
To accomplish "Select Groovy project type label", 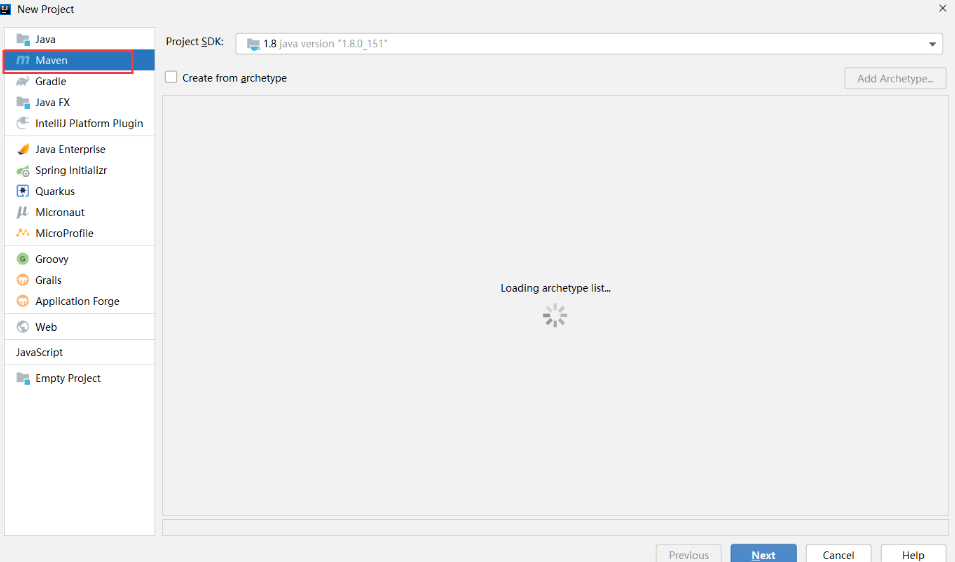I will tap(52, 259).
